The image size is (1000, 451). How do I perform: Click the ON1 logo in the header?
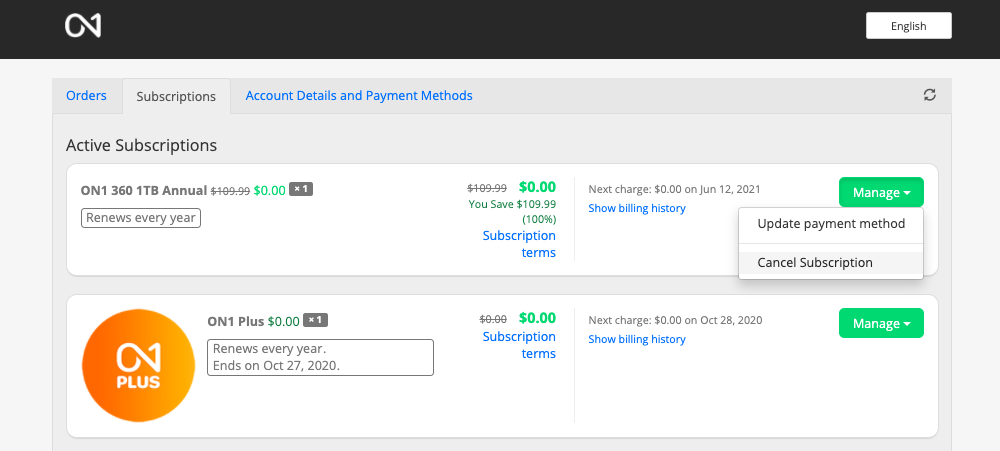pyautogui.click(x=83, y=26)
